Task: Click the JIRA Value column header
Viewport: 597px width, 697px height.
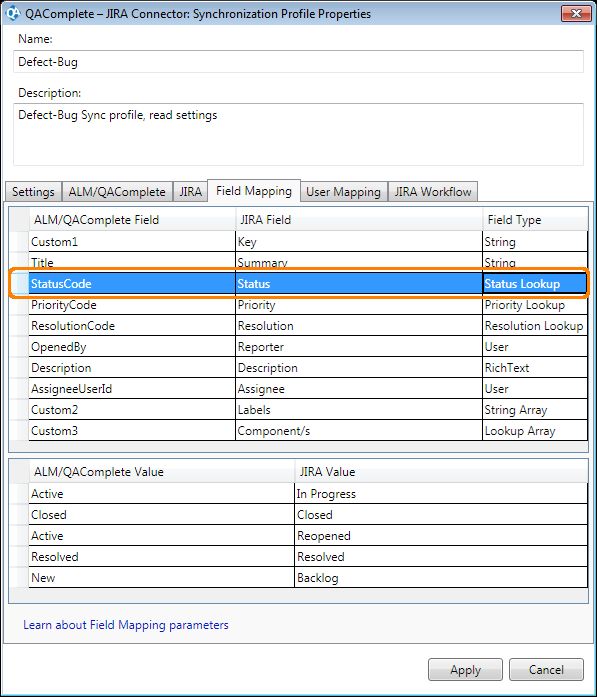Action: [441, 472]
